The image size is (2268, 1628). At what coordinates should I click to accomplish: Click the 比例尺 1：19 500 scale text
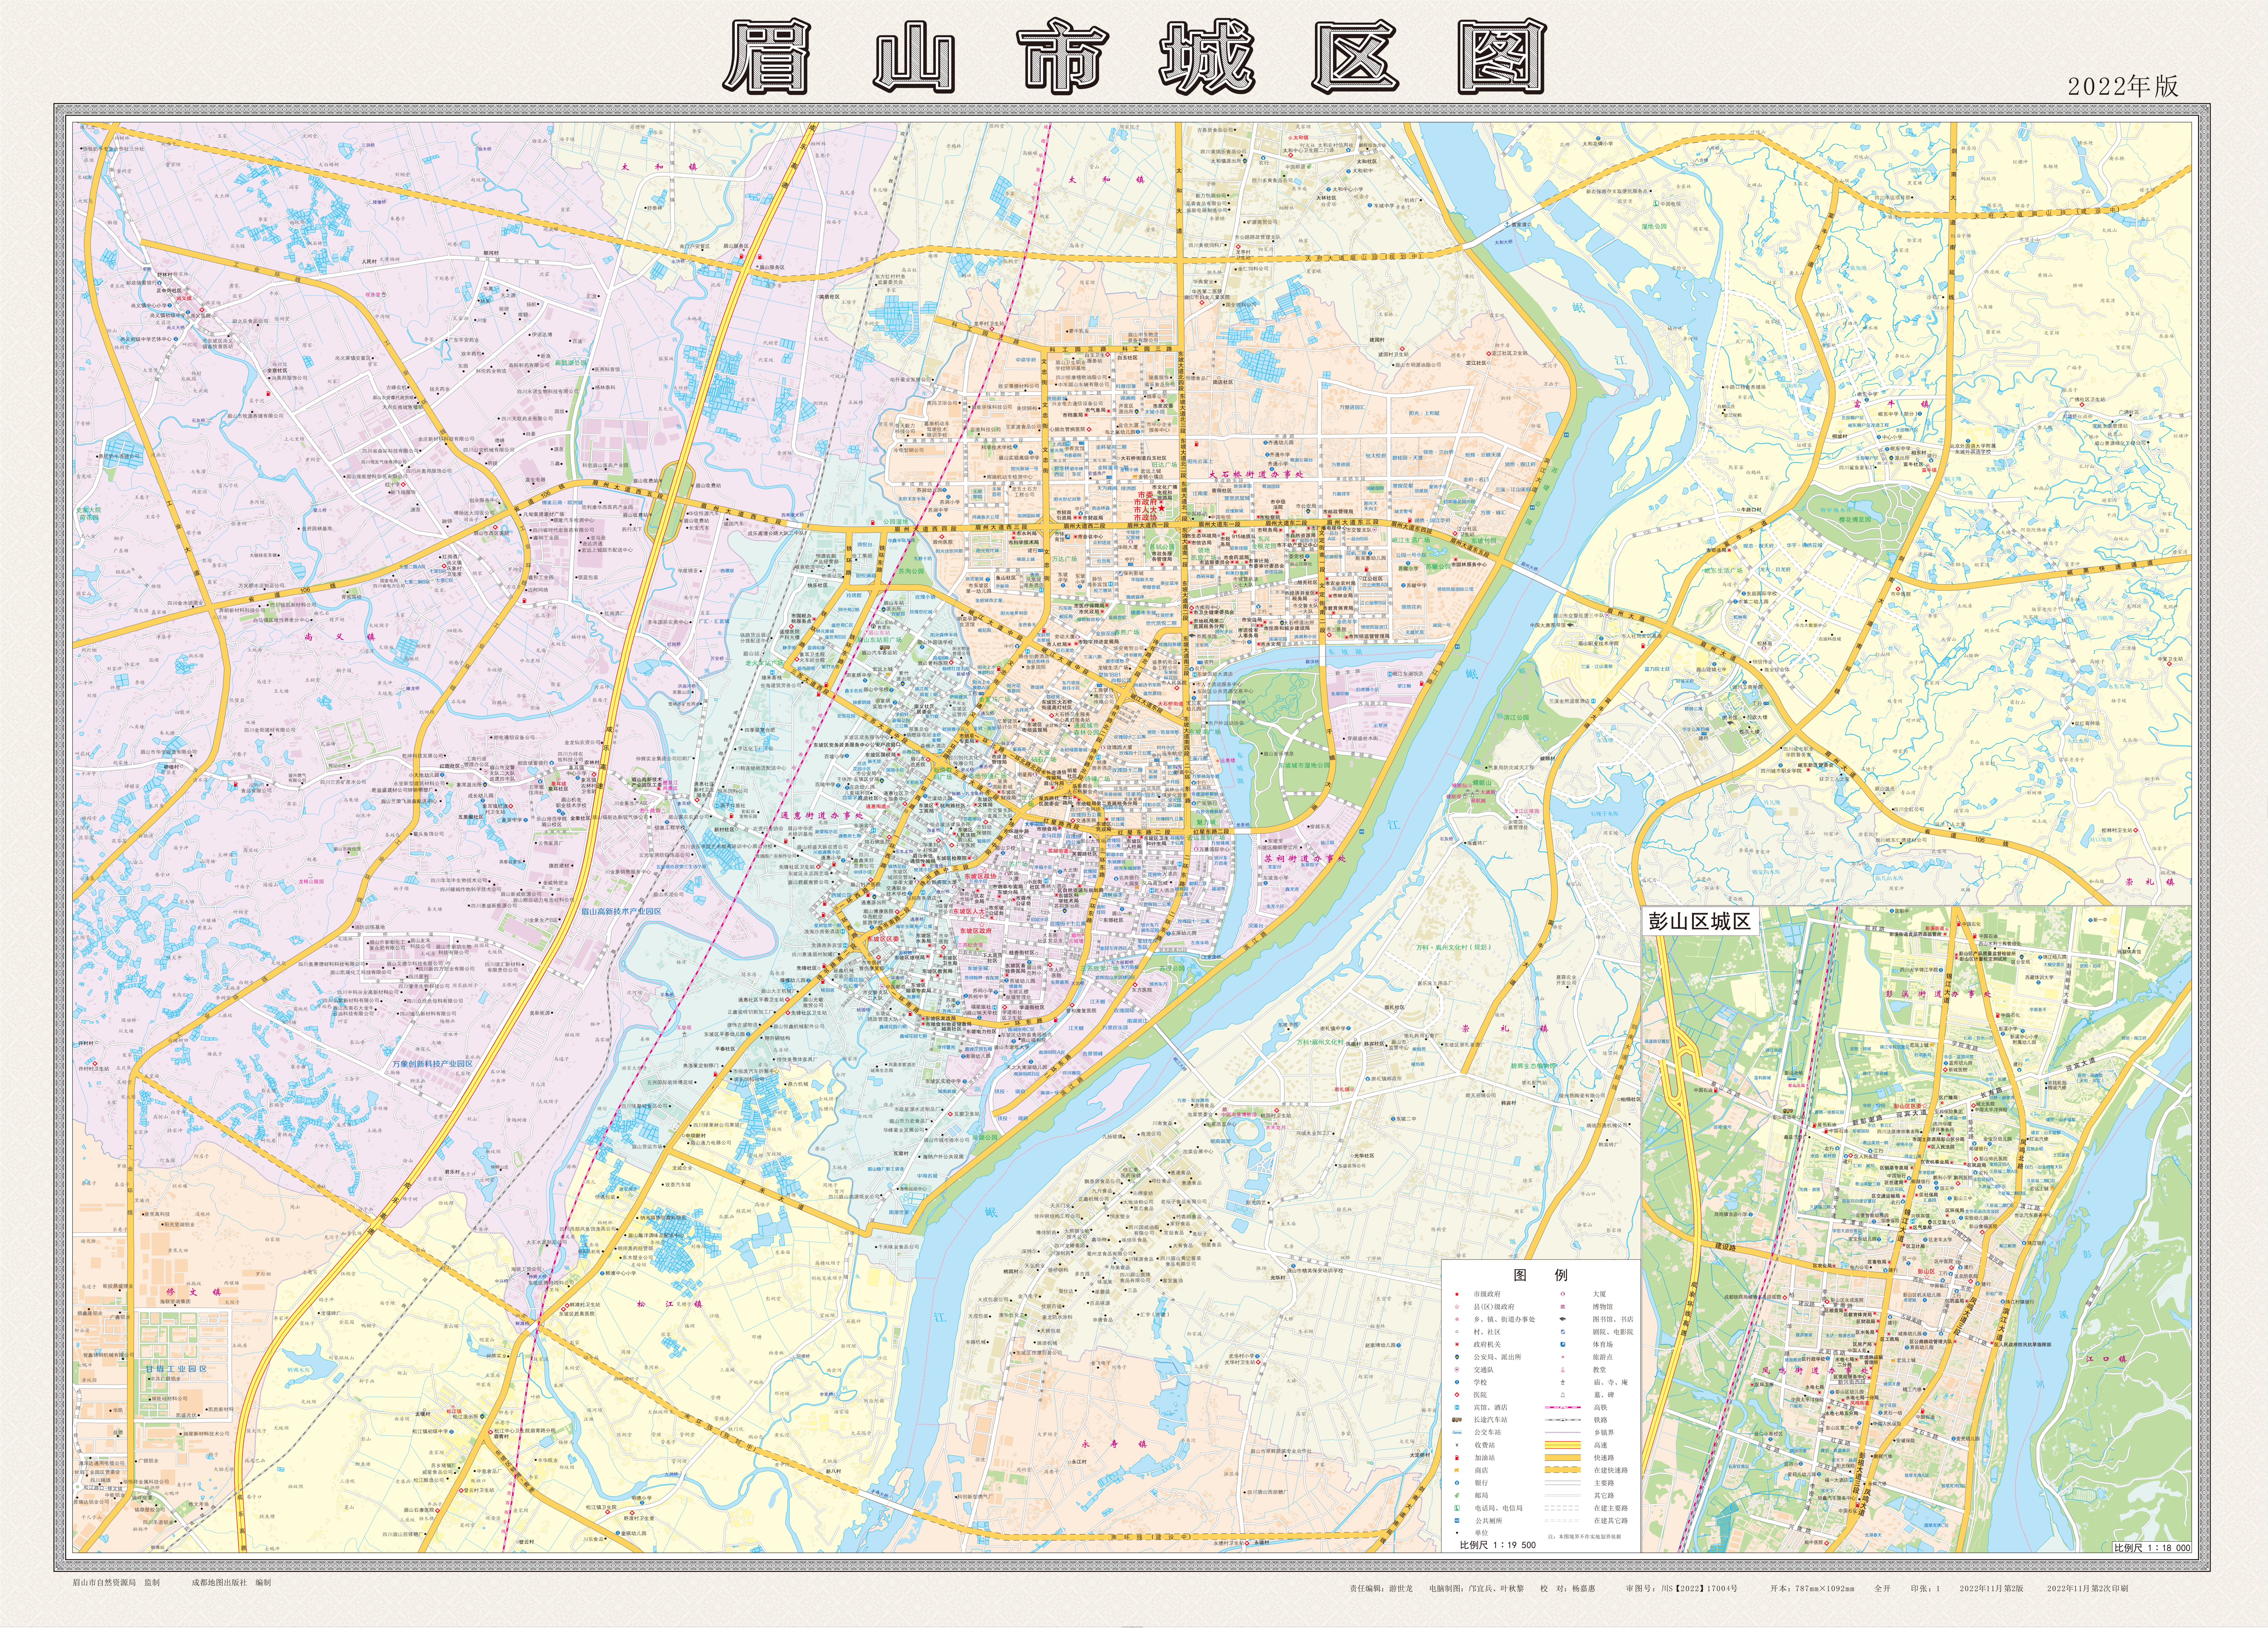(1498, 1545)
